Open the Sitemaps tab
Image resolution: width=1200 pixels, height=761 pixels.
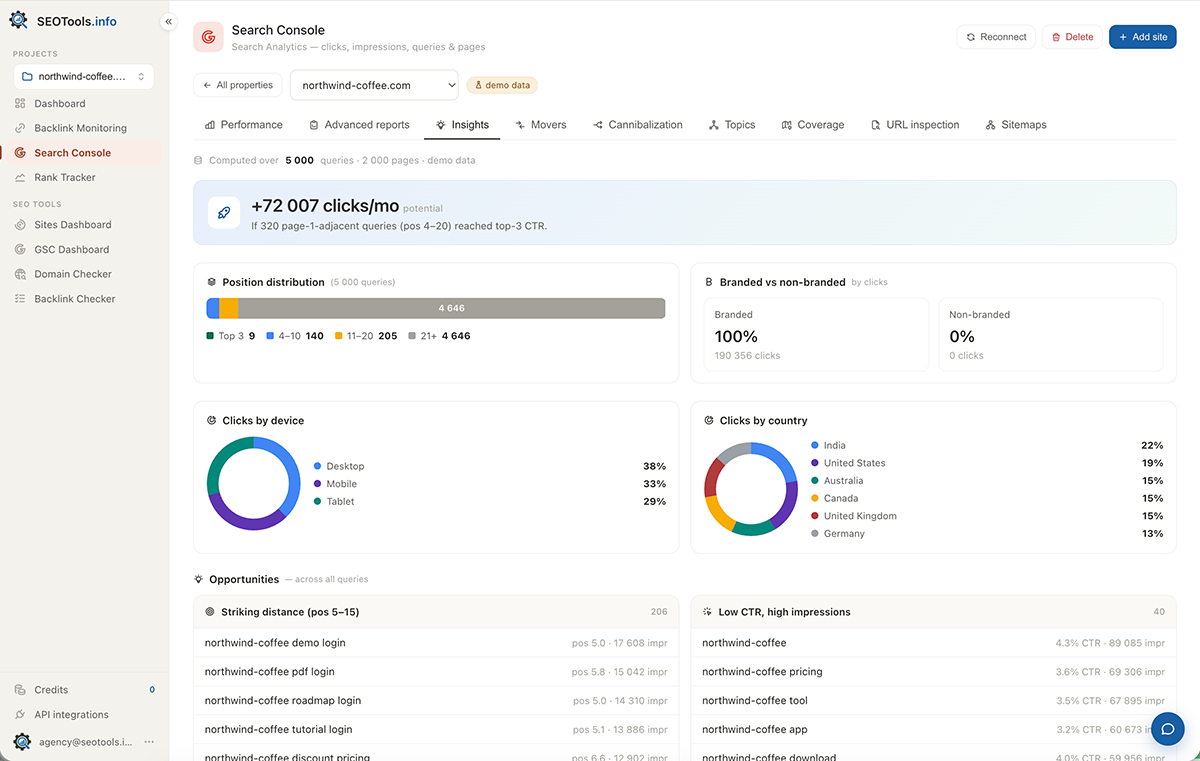coord(1016,125)
